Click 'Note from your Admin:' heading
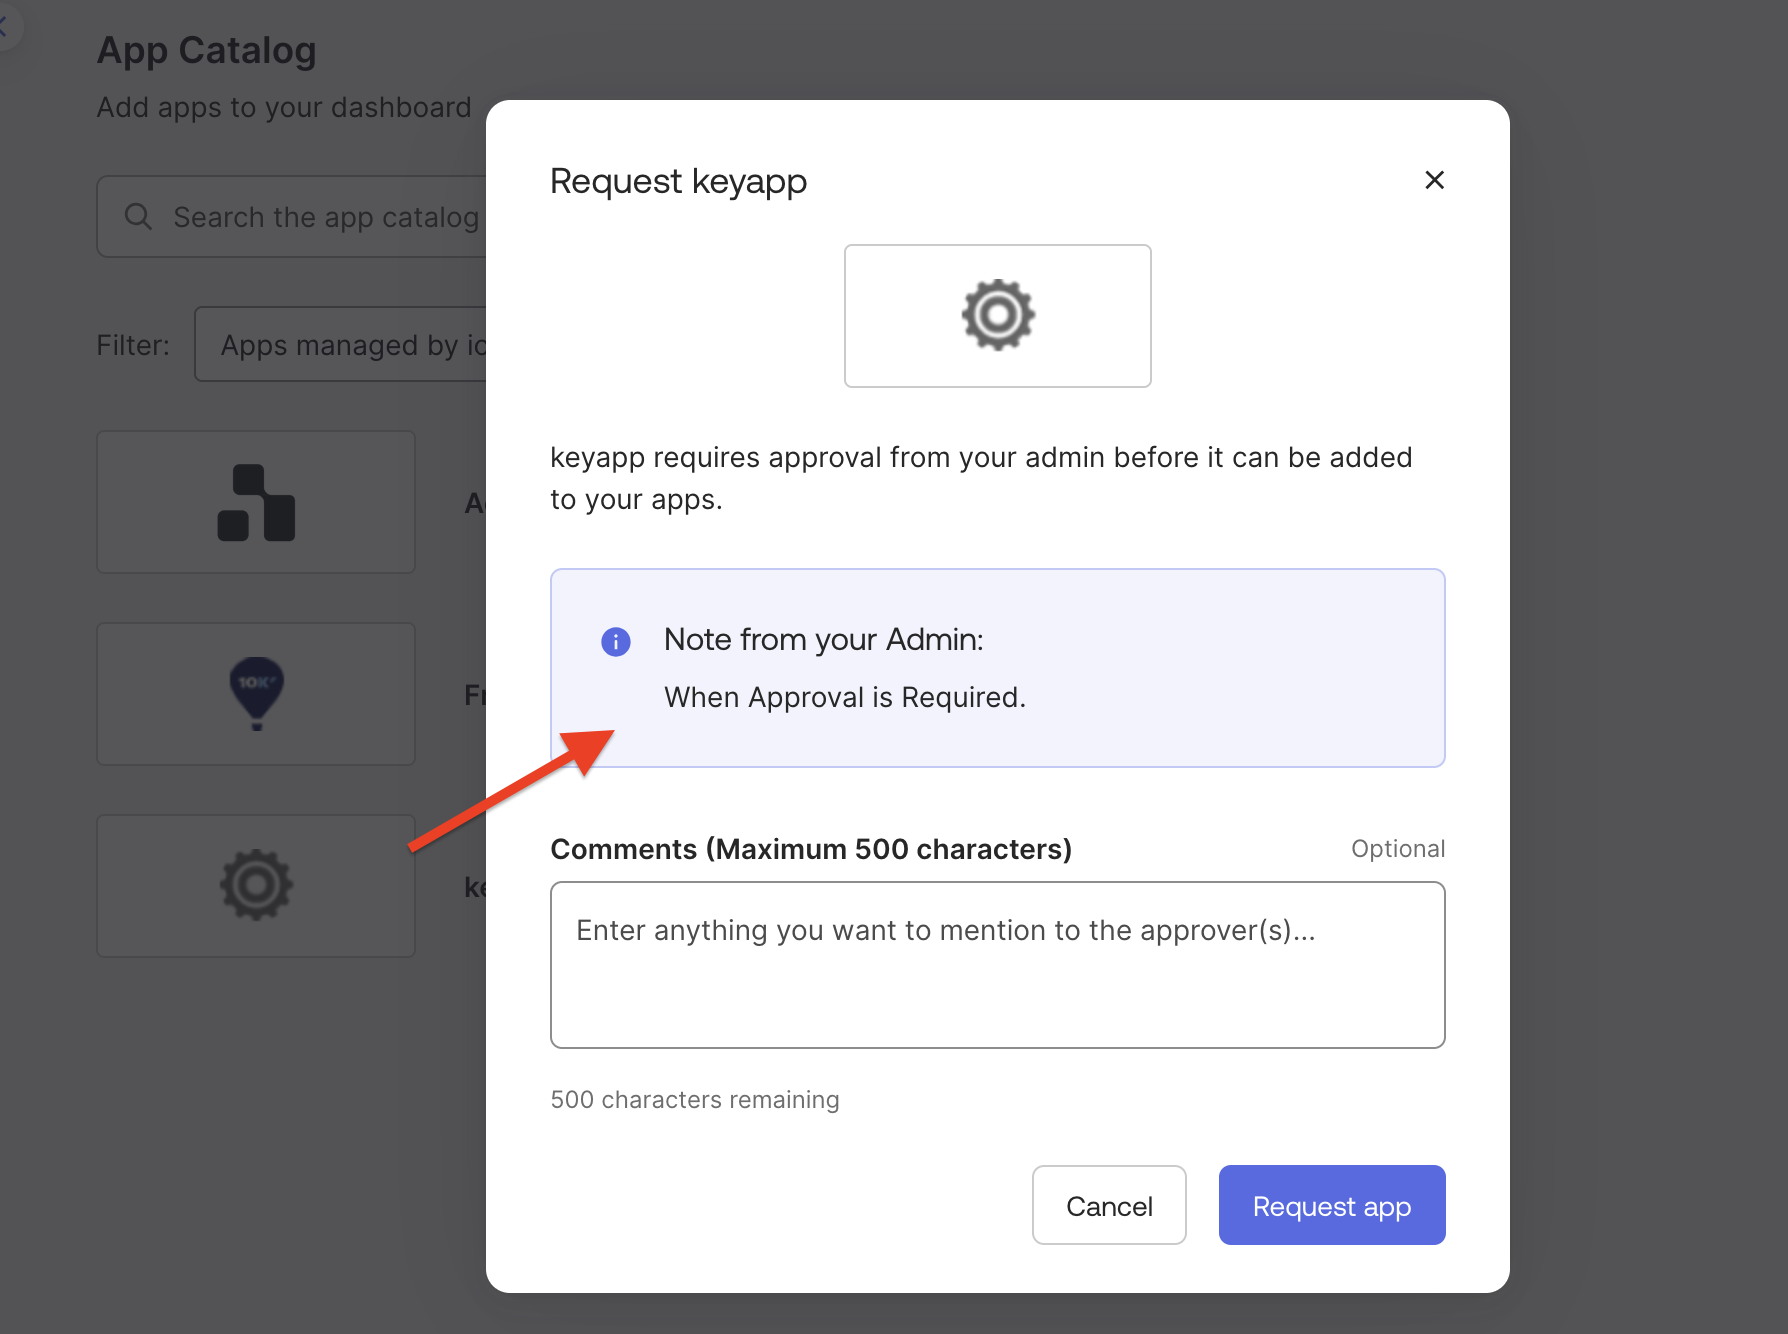 [x=824, y=639]
